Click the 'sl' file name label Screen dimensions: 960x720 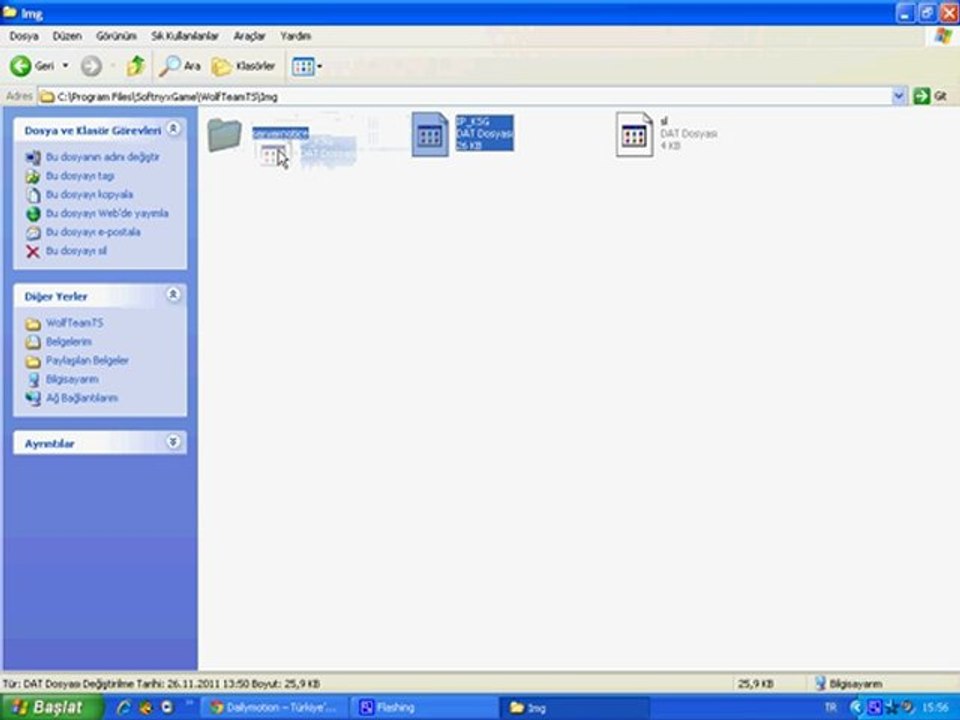click(x=664, y=121)
